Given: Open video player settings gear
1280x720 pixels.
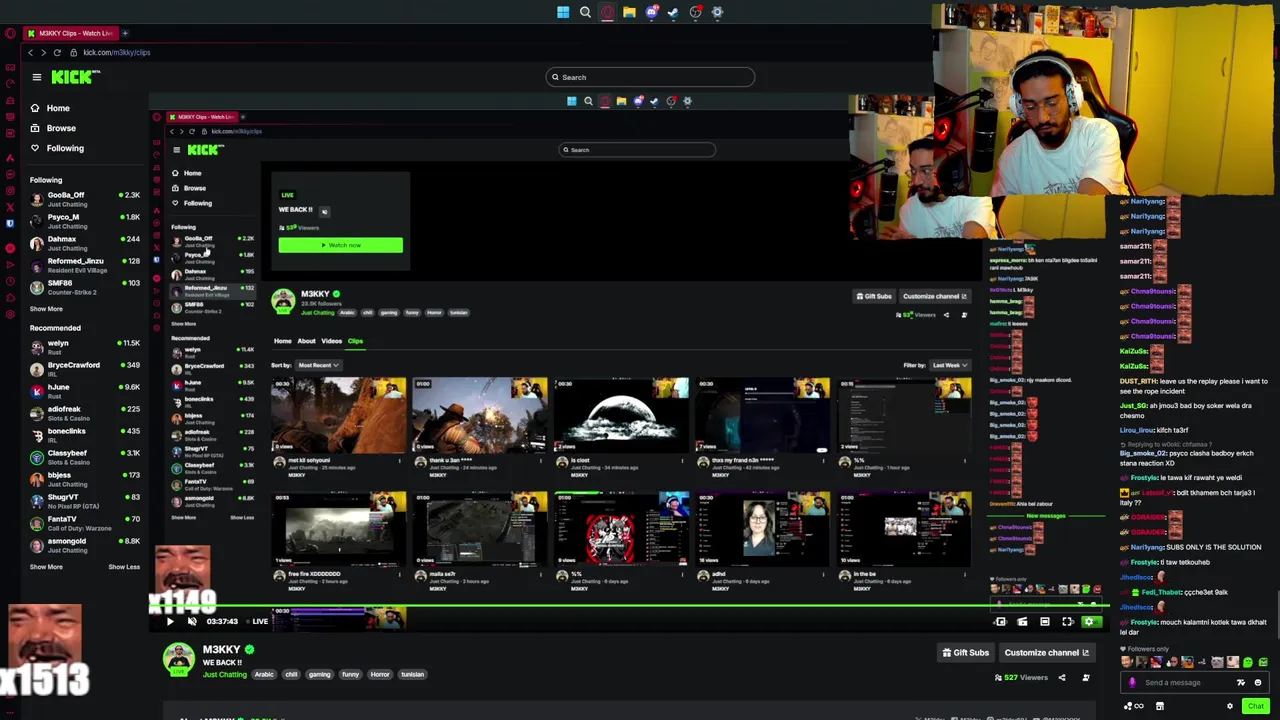Looking at the screenshot, I should tap(1090, 622).
